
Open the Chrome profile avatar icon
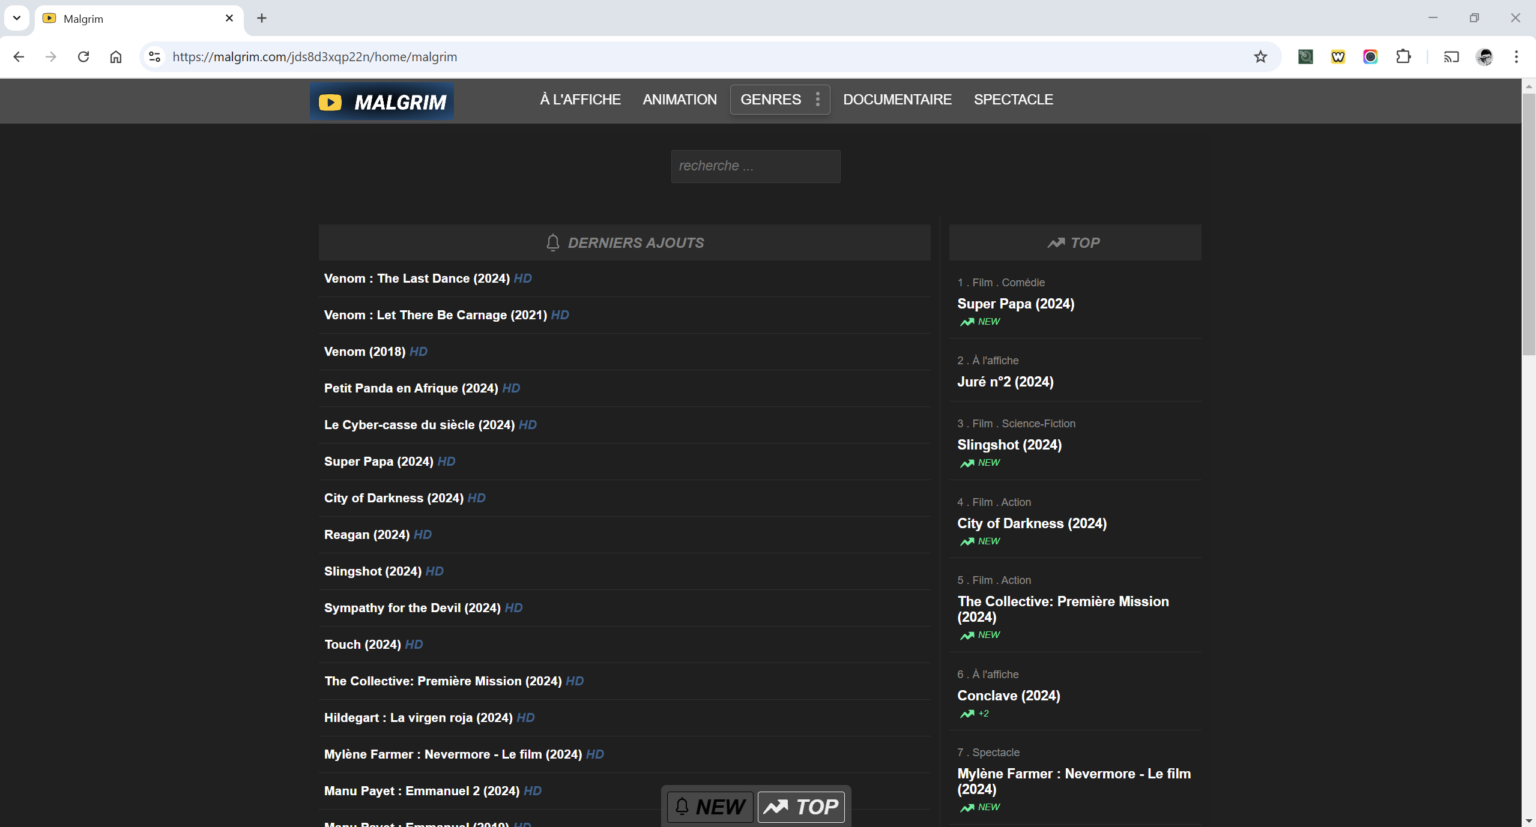(1484, 57)
